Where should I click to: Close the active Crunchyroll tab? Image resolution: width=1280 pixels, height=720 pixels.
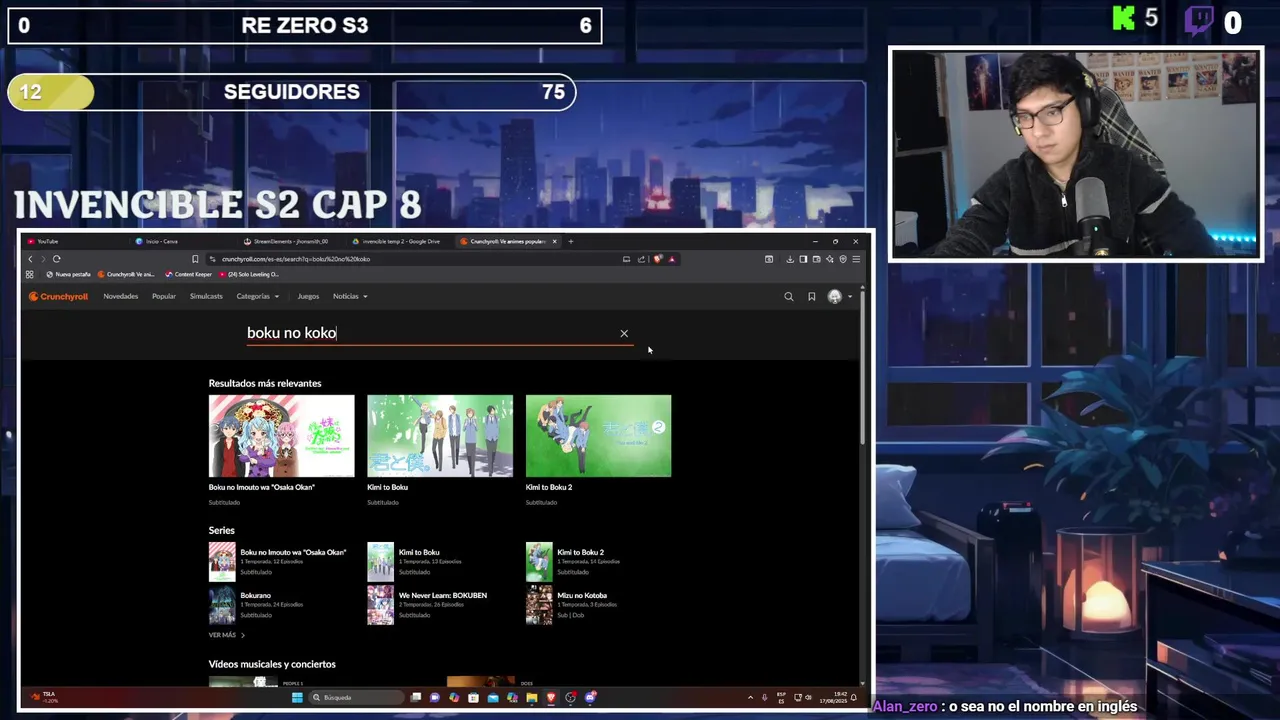554,241
